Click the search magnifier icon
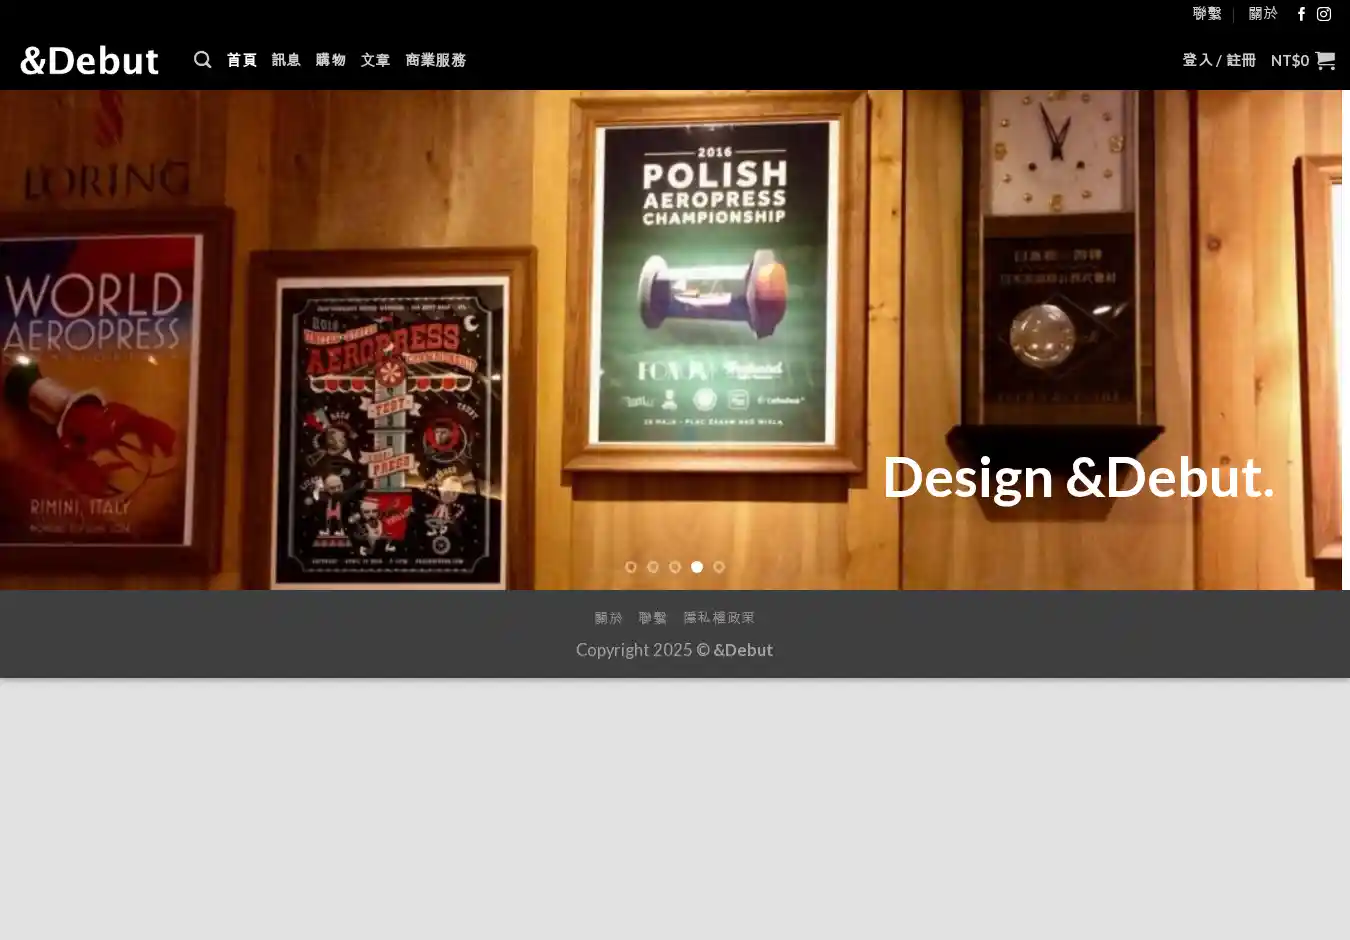This screenshot has height=940, width=1350. tap(202, 60)
